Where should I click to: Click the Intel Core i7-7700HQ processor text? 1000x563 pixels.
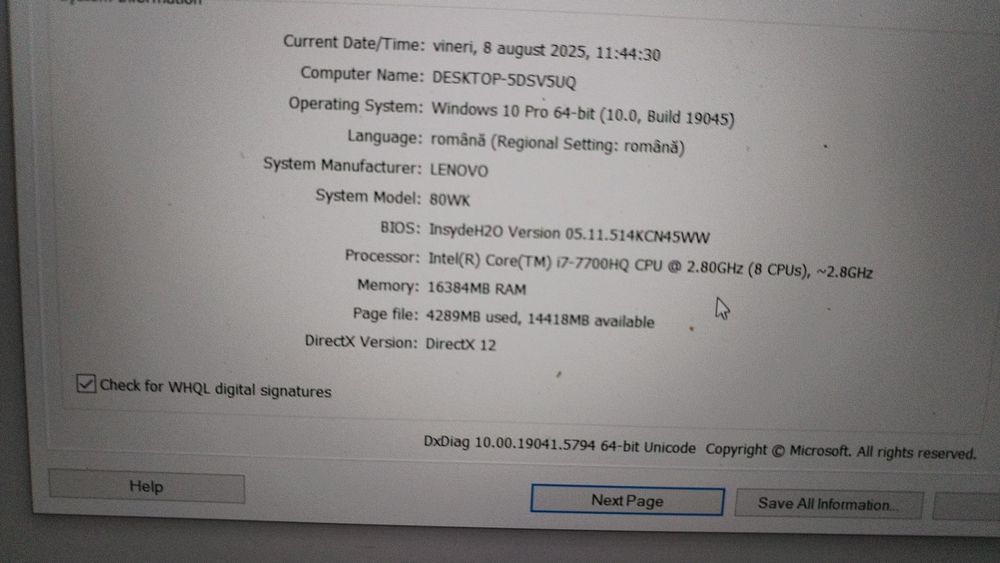click(650, 266)
